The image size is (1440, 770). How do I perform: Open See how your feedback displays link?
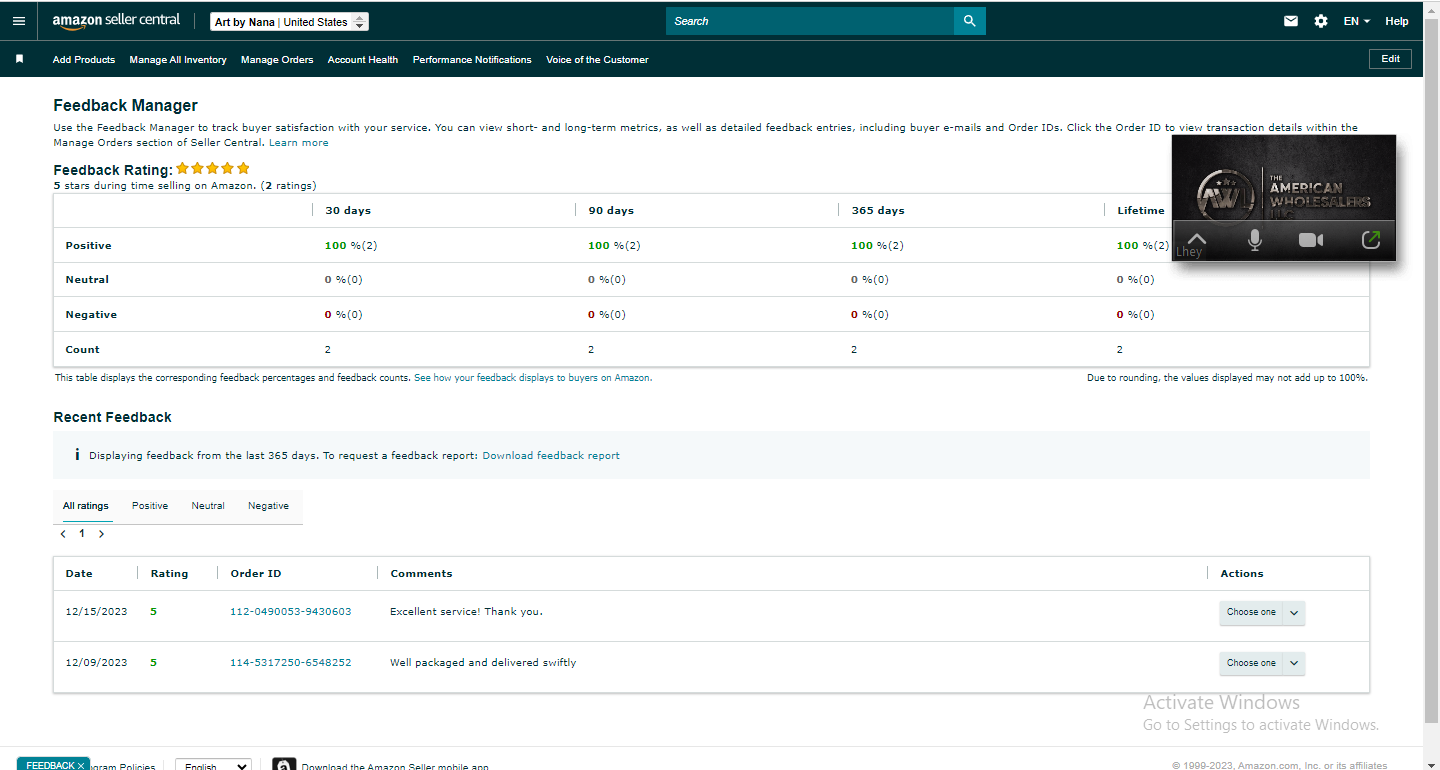coord(532,378)
